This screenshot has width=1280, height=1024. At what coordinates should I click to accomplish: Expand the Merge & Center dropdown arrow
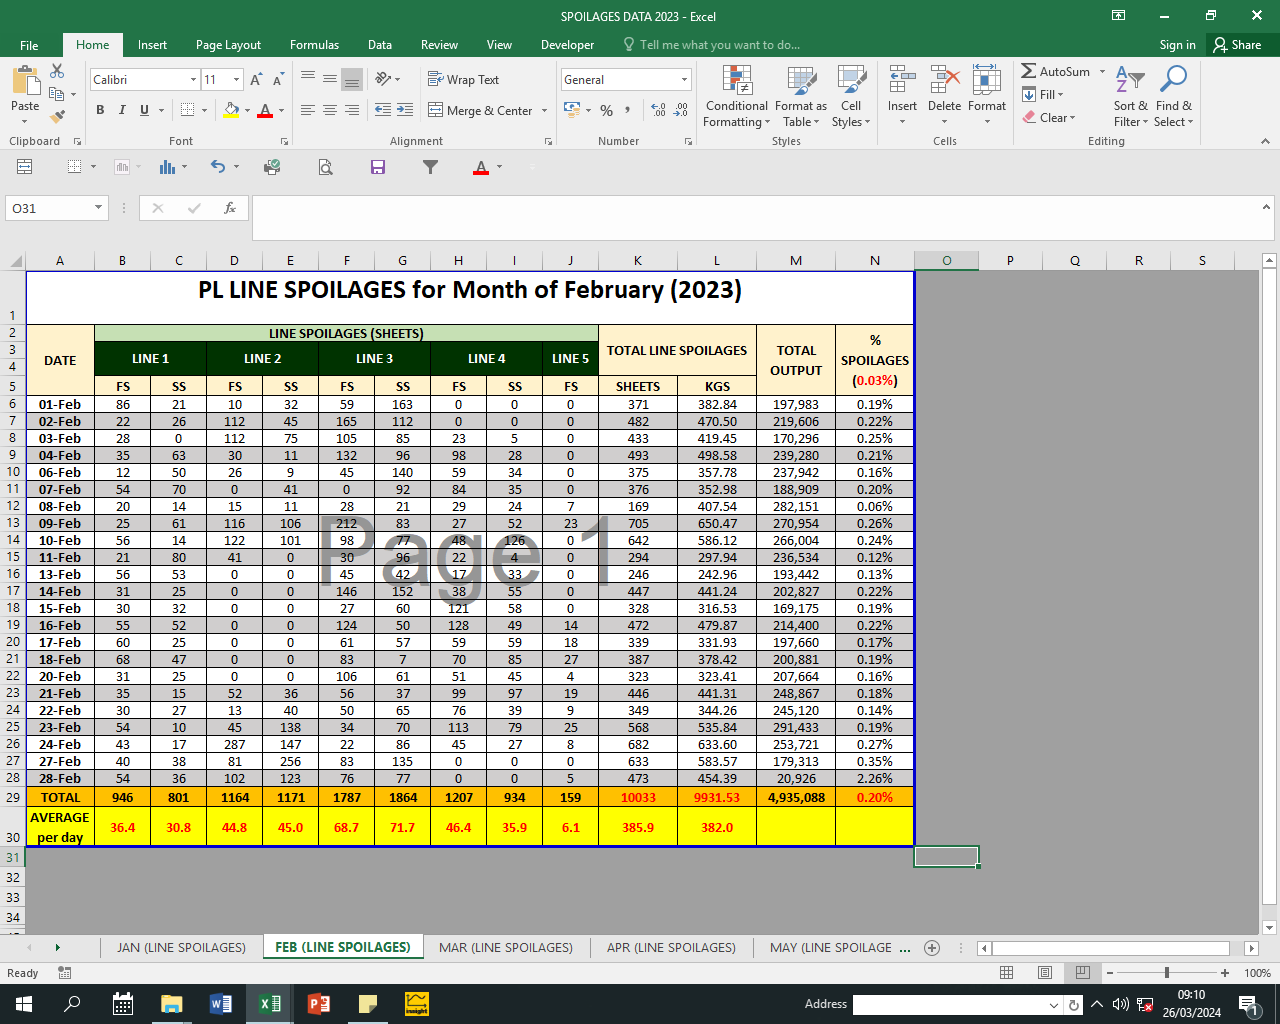tap(544, 110)
